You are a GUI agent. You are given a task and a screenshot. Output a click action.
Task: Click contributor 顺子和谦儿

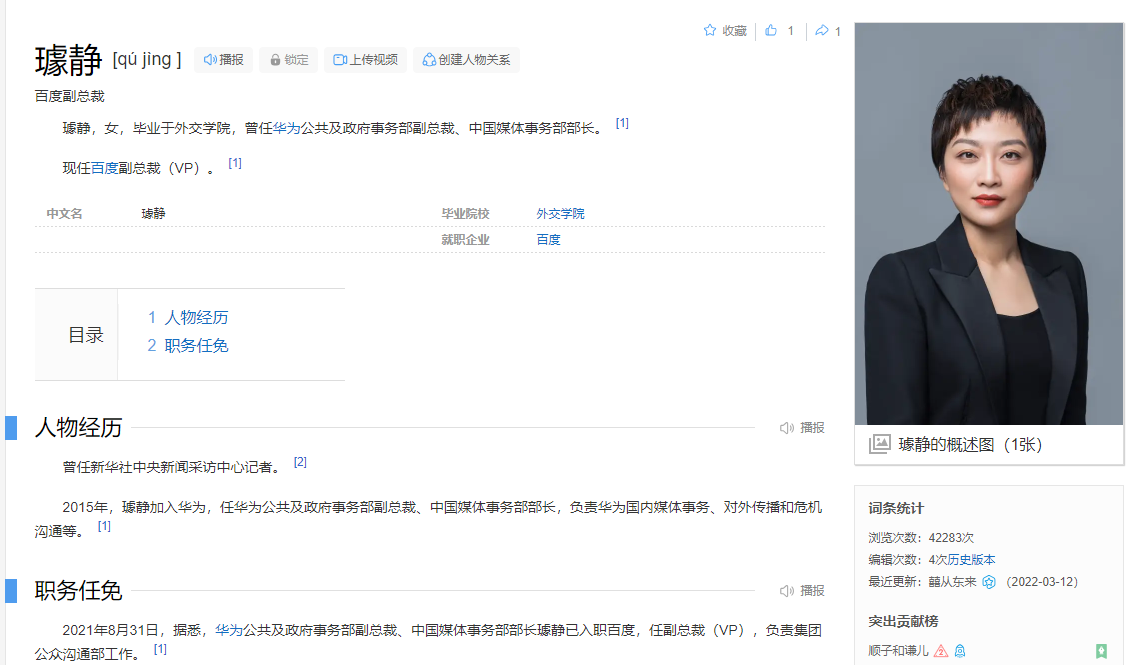coord(898,651)
